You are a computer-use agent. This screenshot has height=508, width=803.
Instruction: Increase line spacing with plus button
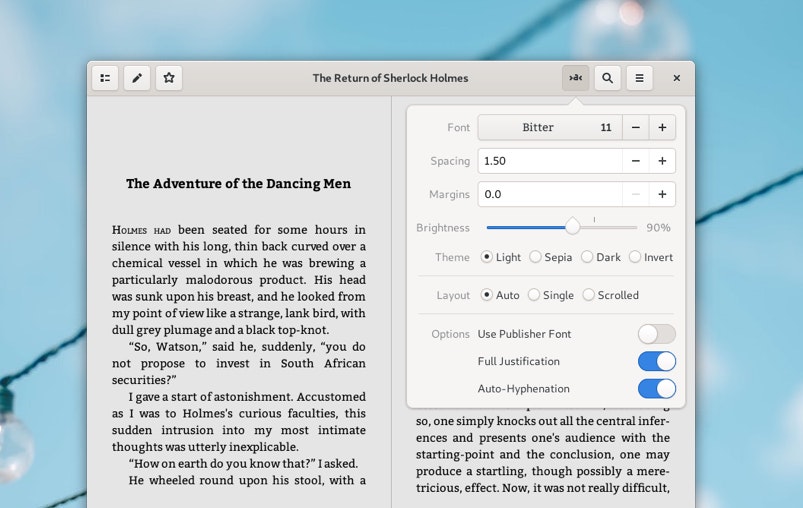[662, 161]
